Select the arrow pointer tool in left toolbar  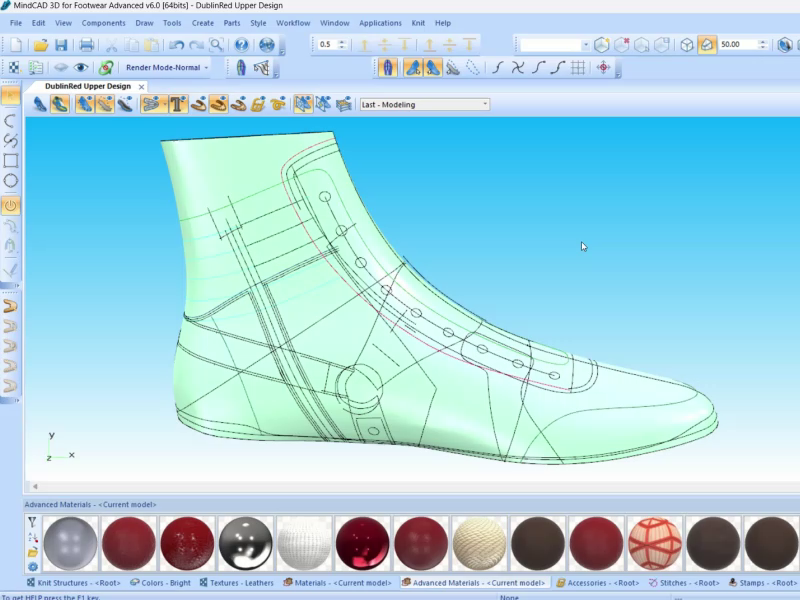(x=11, y=96)
